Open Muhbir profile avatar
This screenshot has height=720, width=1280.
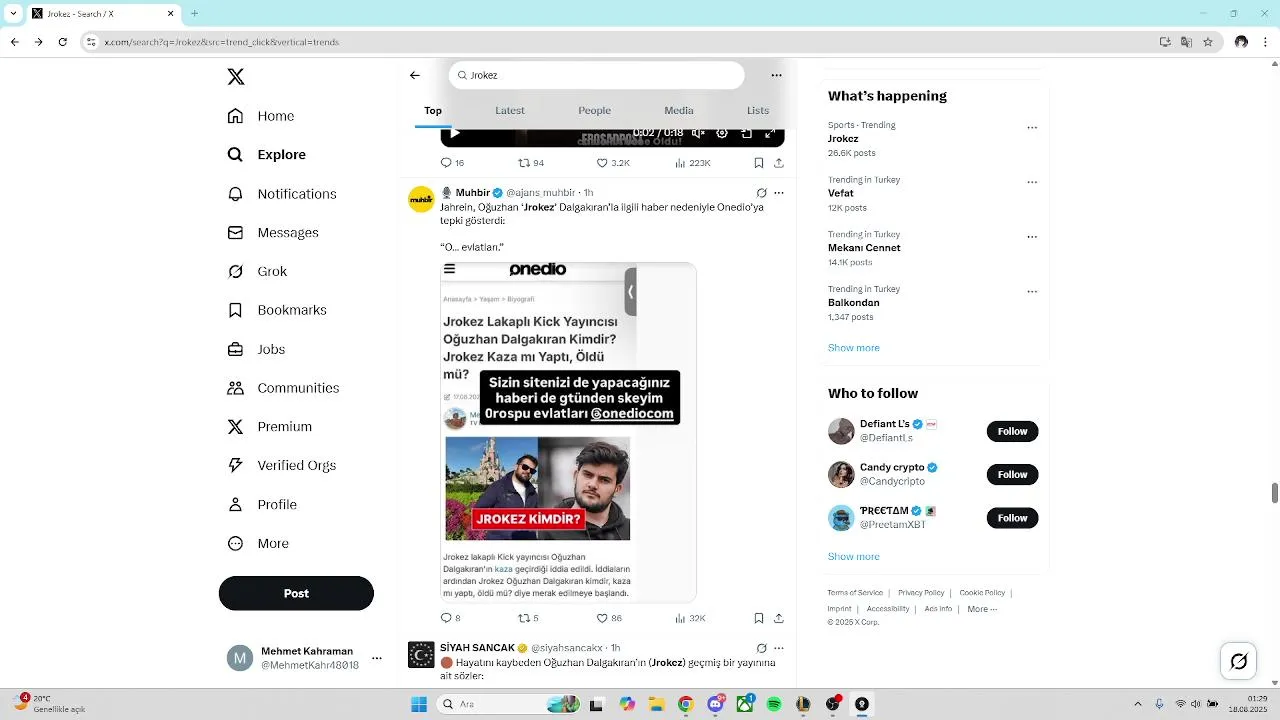tap(421, 199)
